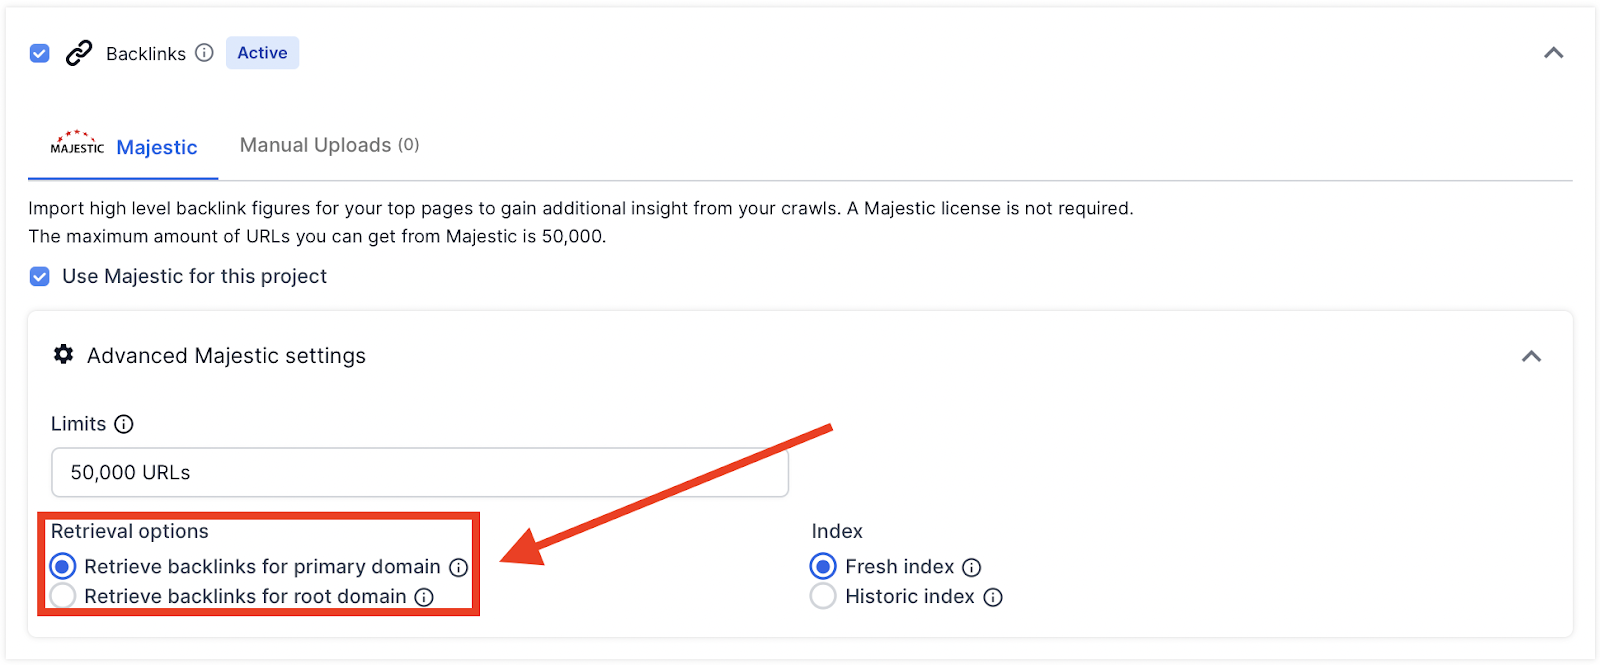Open the Limits 50,000 URLs field

pyautogui.click(x=420, y=472)
